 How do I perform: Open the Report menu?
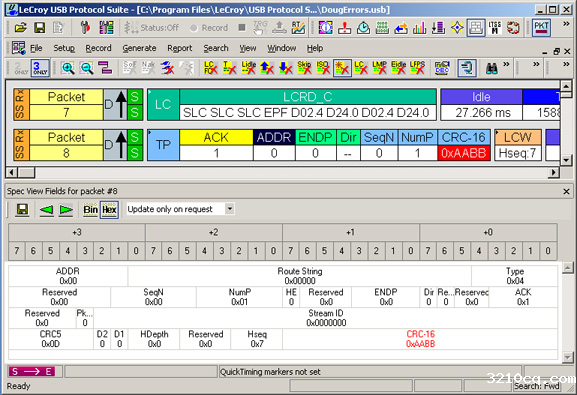[x=180, y=48]
